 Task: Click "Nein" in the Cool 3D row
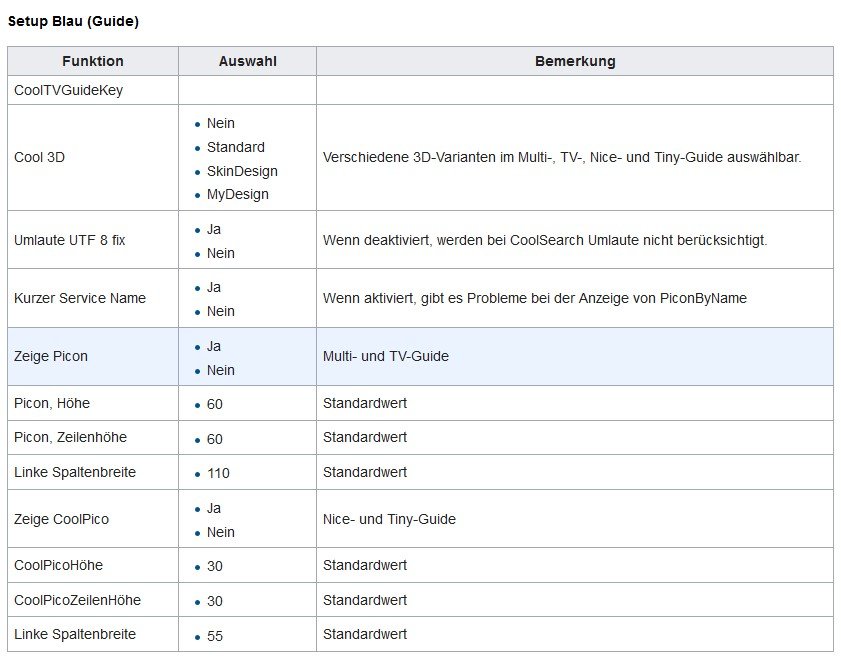[221, 123]
